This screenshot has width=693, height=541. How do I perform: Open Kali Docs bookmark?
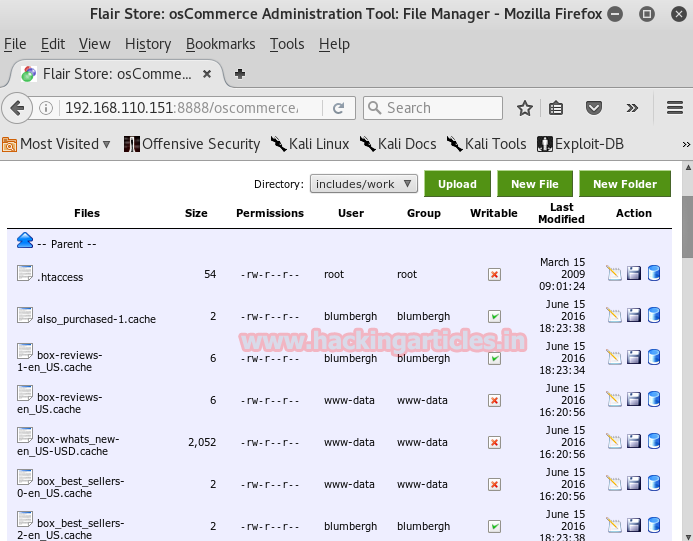[x=398, y=144]
